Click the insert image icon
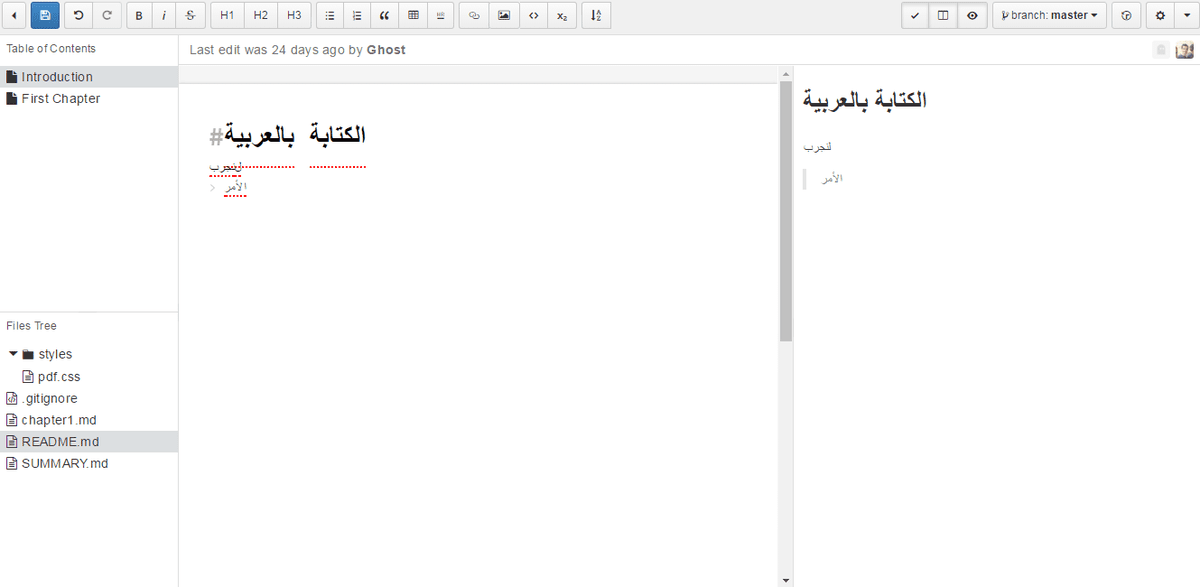Viewport: 1200px width, 587px height. pos(504,15)
